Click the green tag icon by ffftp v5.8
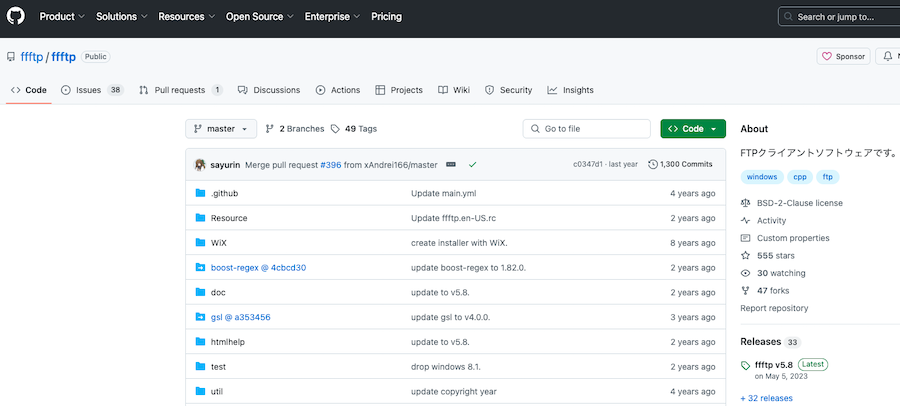 pyautogui.click(x=746, y=365)
